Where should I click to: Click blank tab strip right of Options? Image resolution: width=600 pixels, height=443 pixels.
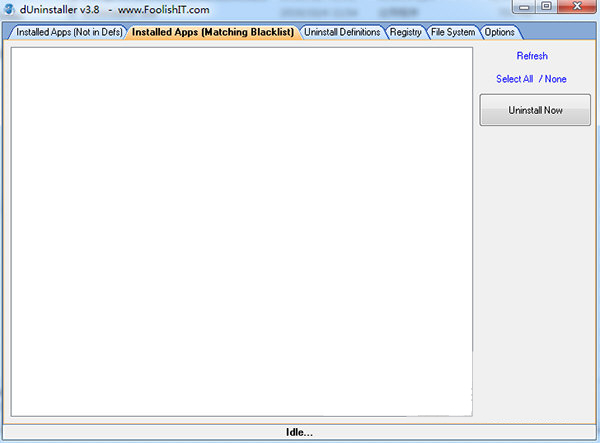tap(555, 32)
